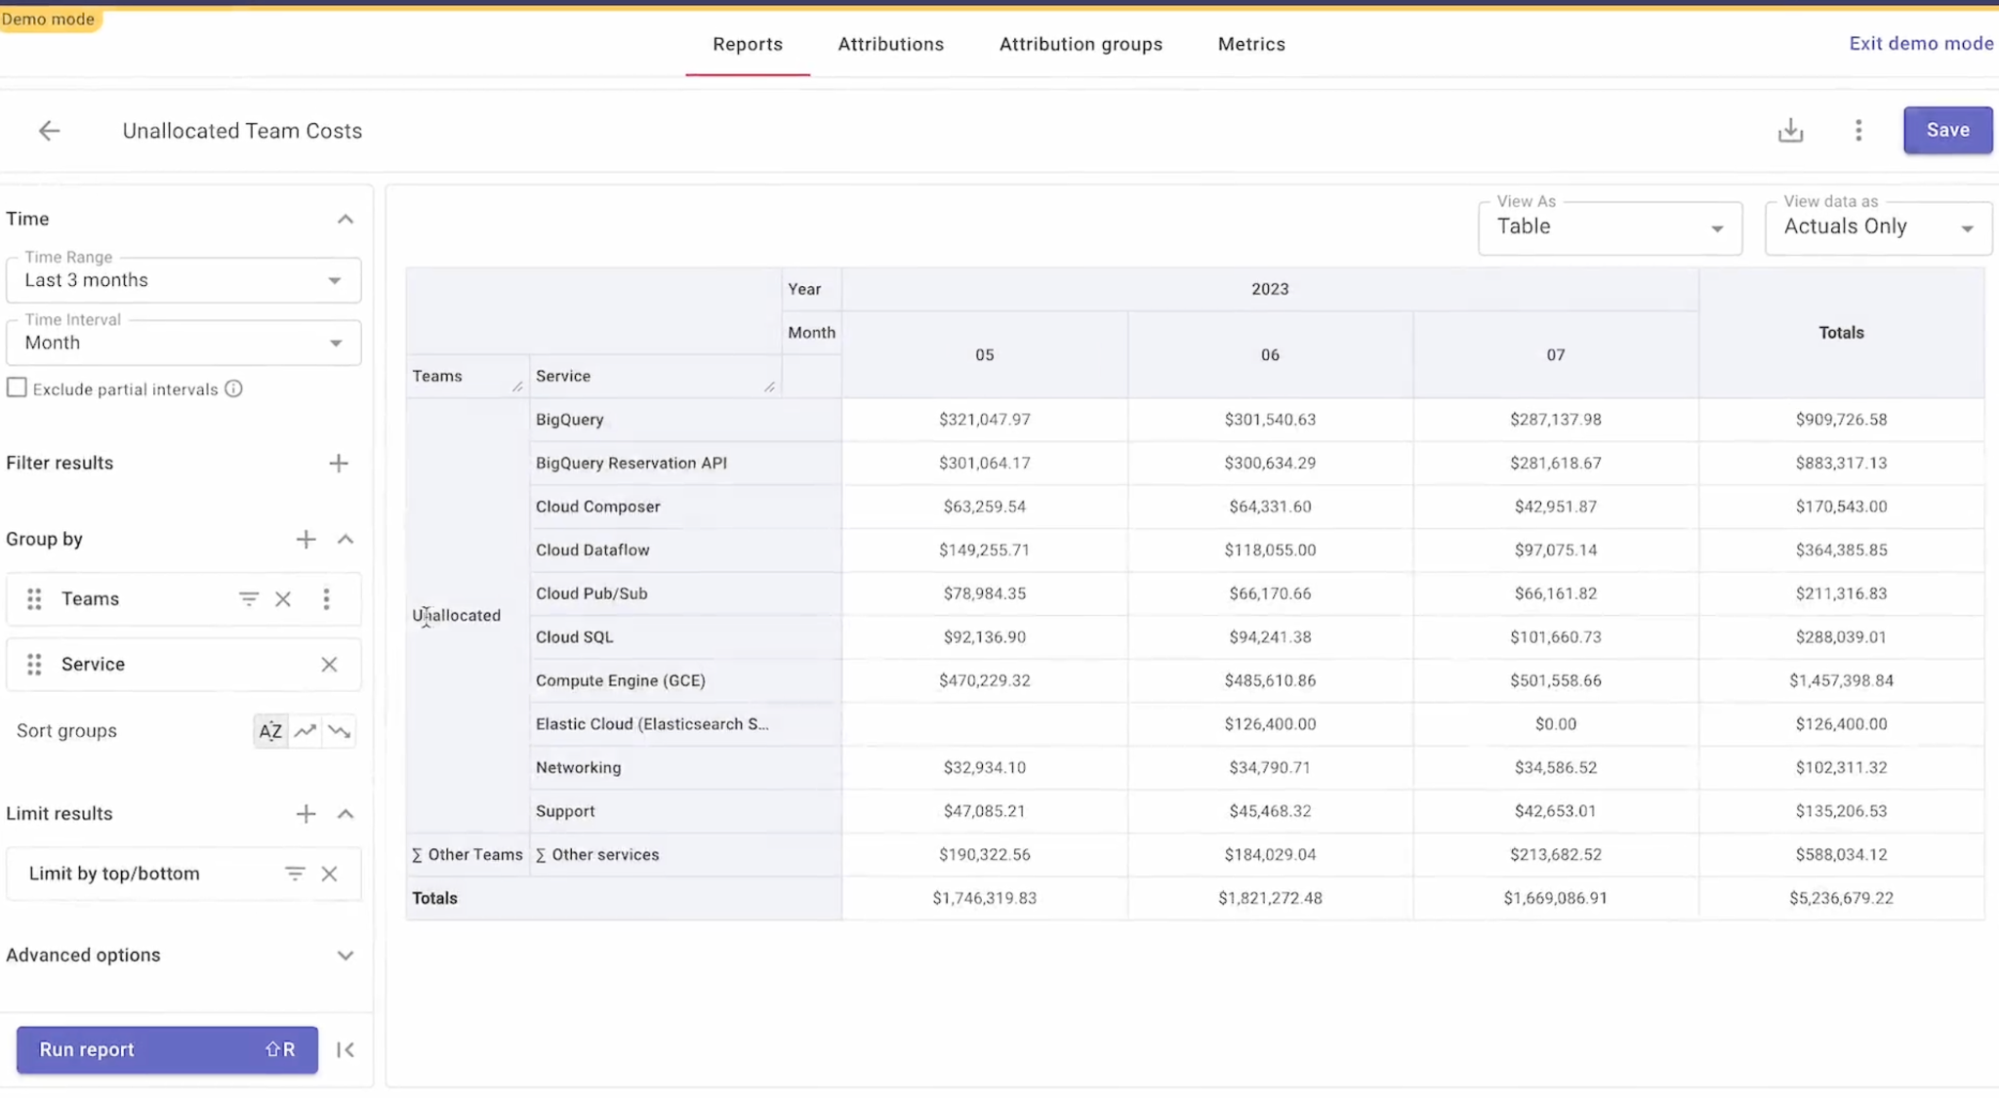
Task: Add a filter with plus icon
Action: coord(338,463)
